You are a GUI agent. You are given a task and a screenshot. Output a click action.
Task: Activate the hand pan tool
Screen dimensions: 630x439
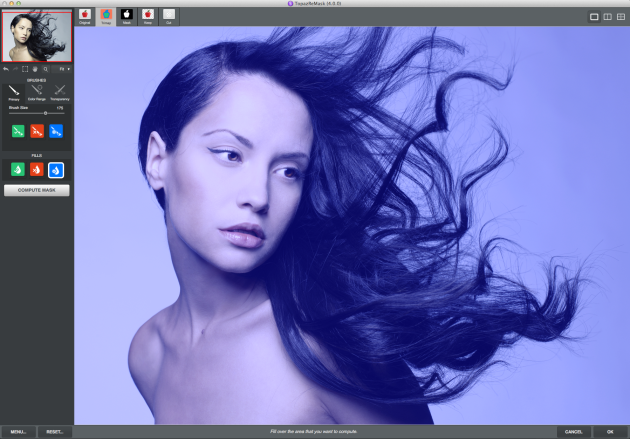point(35,69)
